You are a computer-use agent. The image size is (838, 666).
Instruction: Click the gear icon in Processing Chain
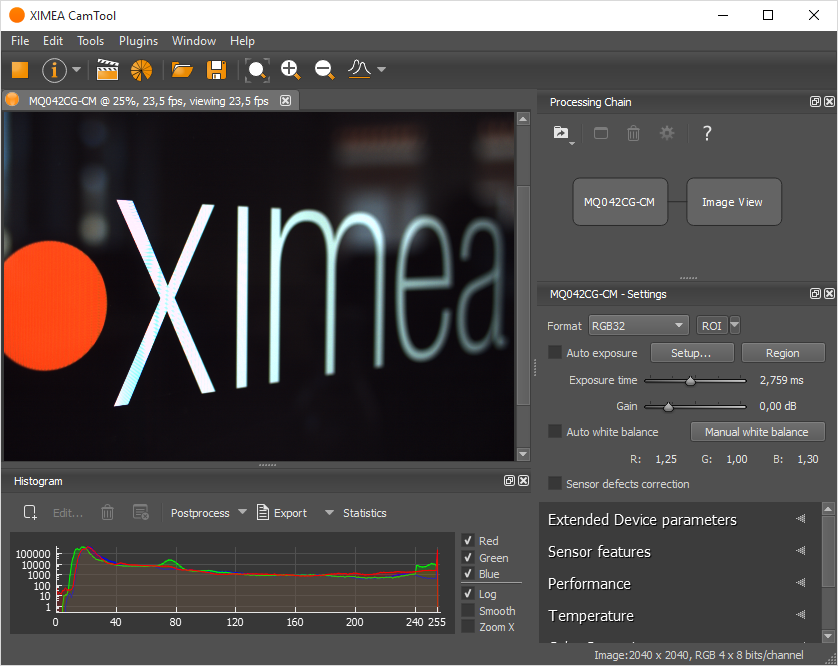666,133
